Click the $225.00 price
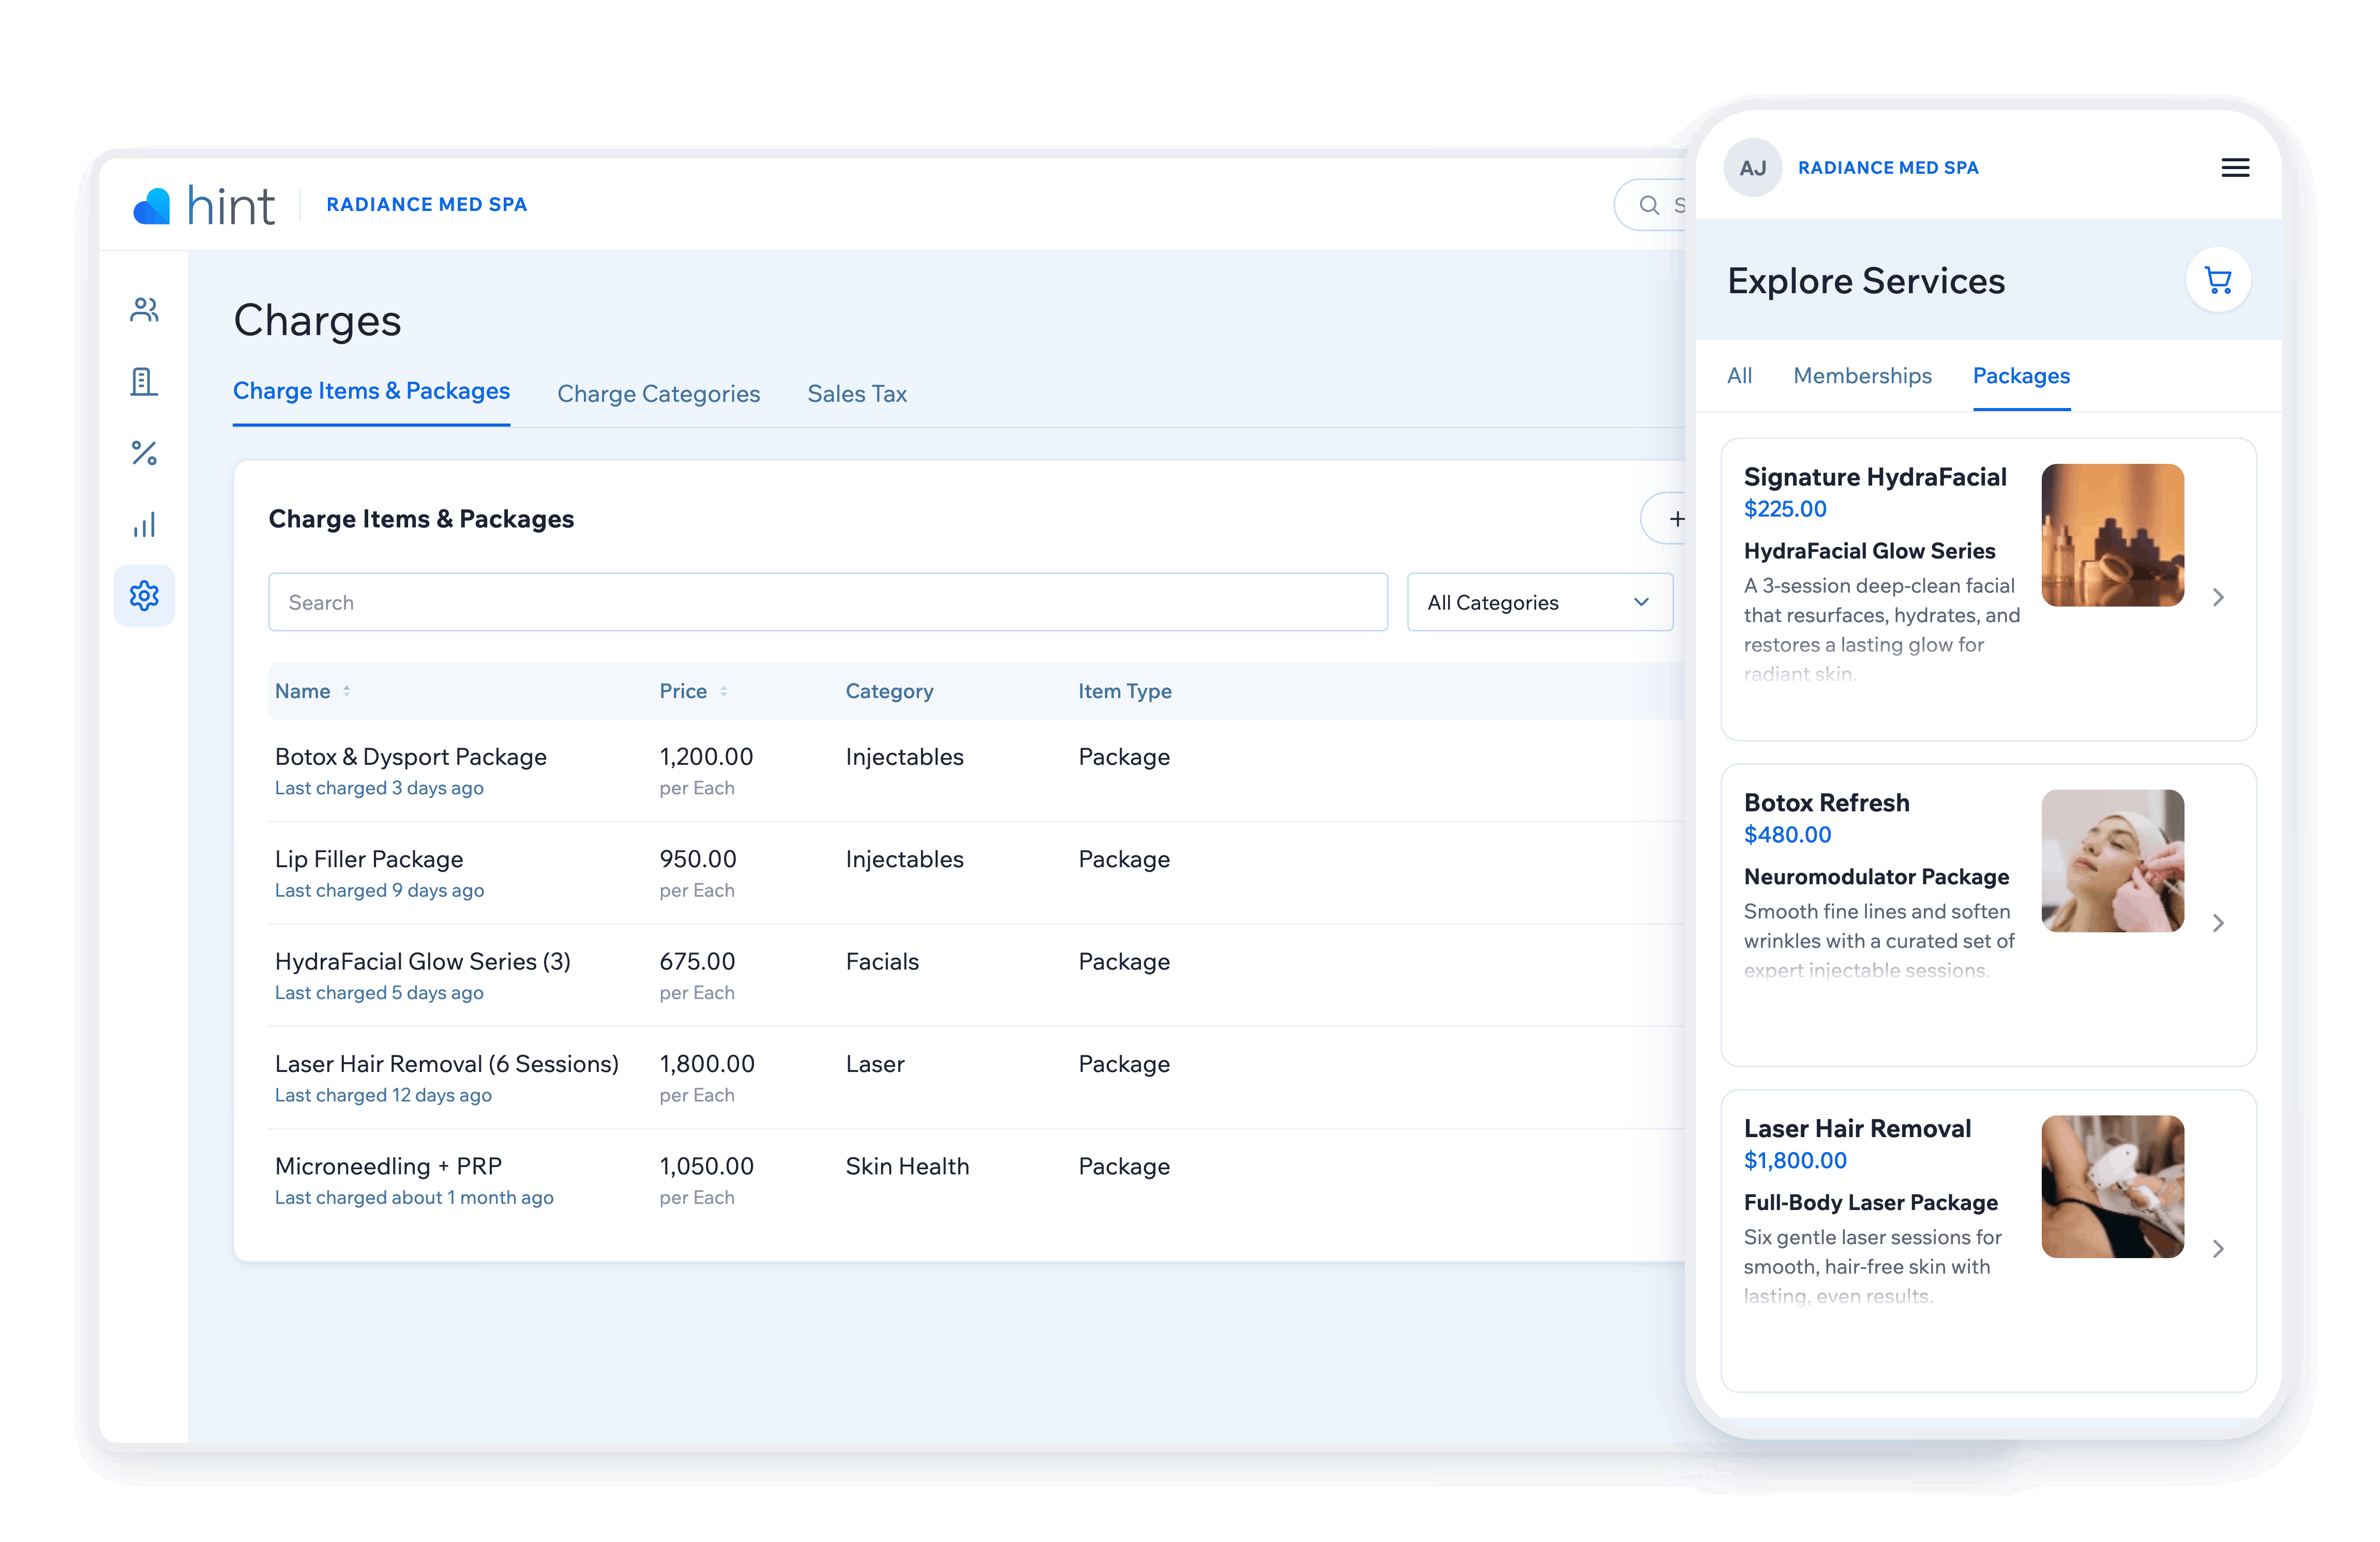 (x=1785, y=509)
